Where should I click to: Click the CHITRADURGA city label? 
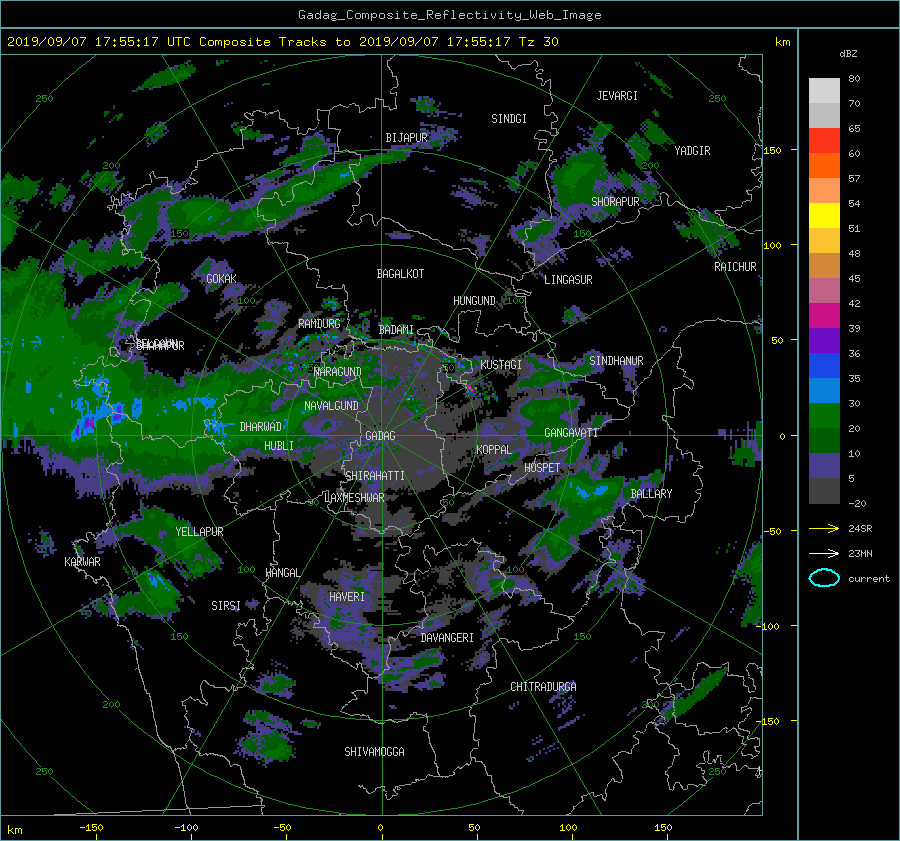[x=543, y=687]
